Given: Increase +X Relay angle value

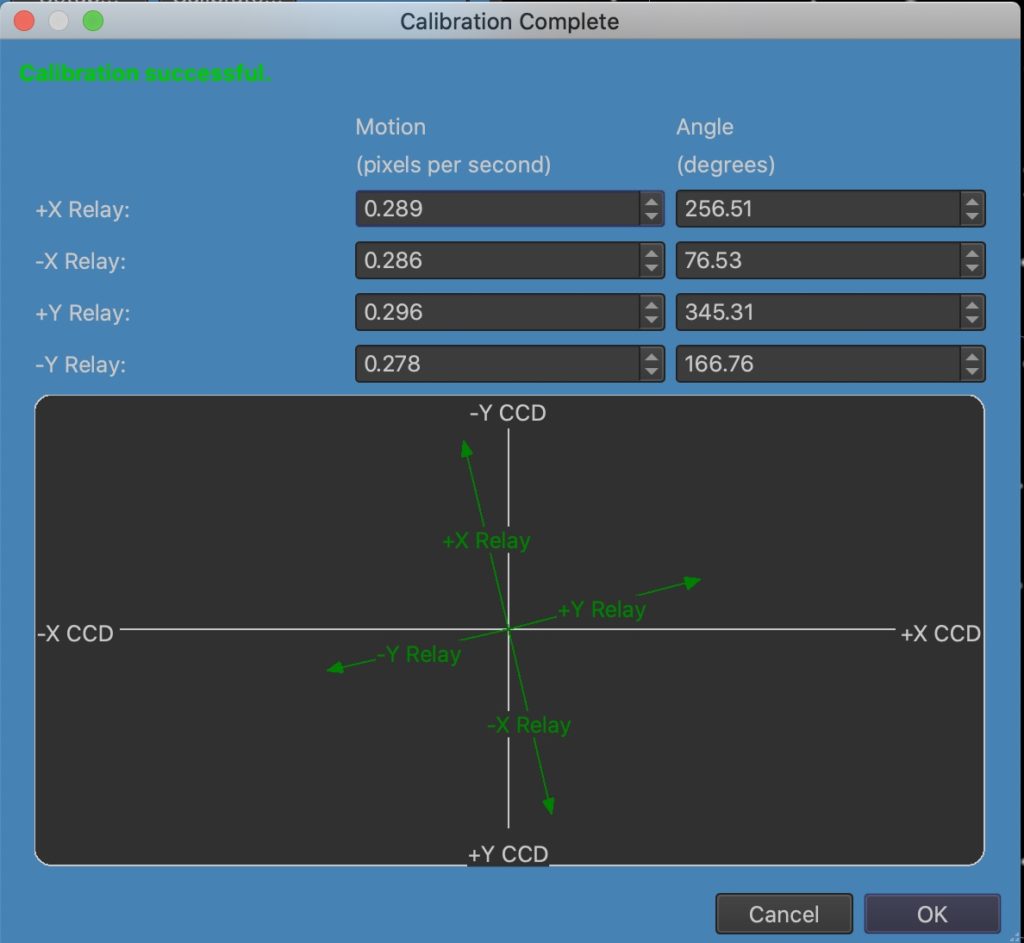Looking at the screenshot, I should pyautogui.click(x=972, y=202).
